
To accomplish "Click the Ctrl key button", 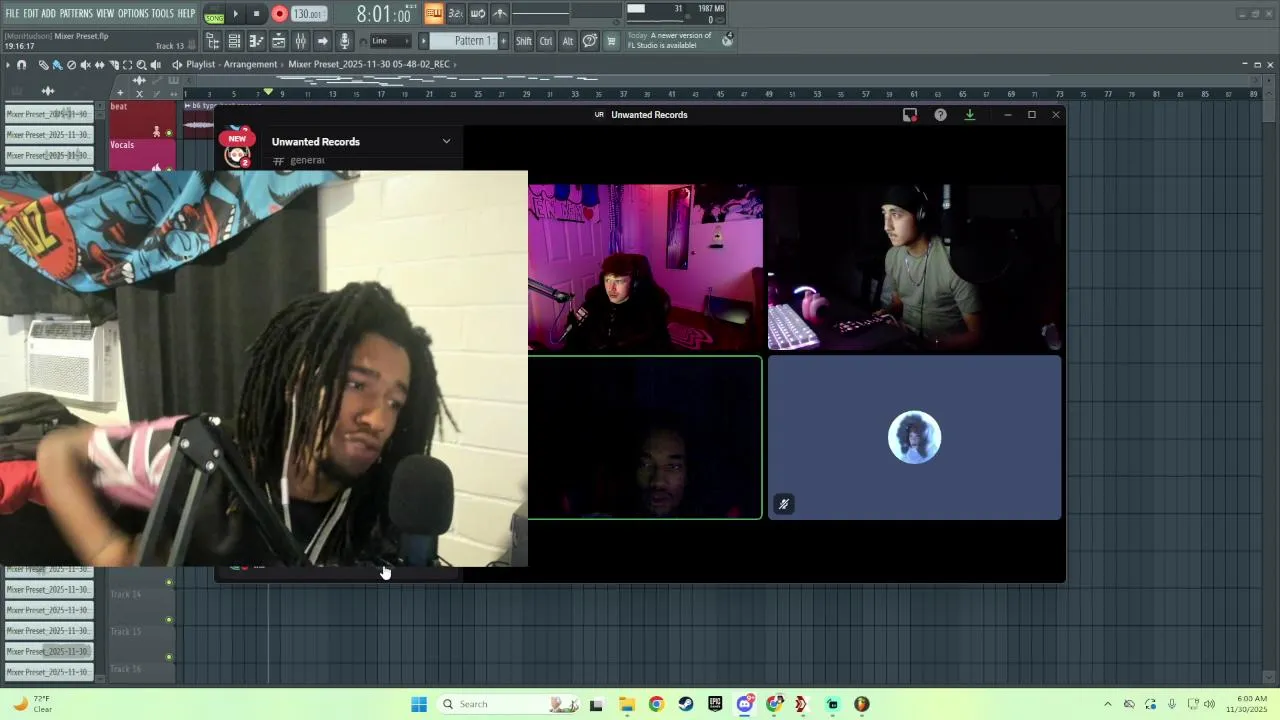I will click(546, 41).
